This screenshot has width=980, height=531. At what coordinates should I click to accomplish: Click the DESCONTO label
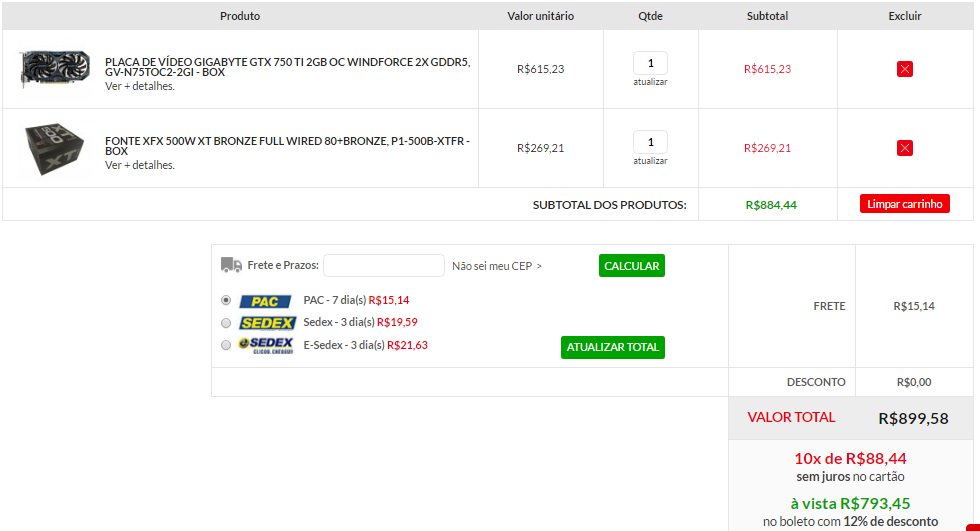coord(816,382)
